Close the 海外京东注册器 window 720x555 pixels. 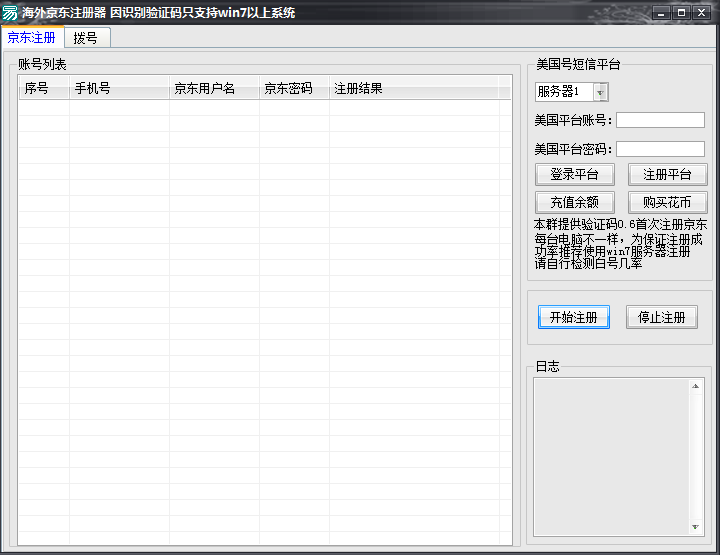point(702,13)
